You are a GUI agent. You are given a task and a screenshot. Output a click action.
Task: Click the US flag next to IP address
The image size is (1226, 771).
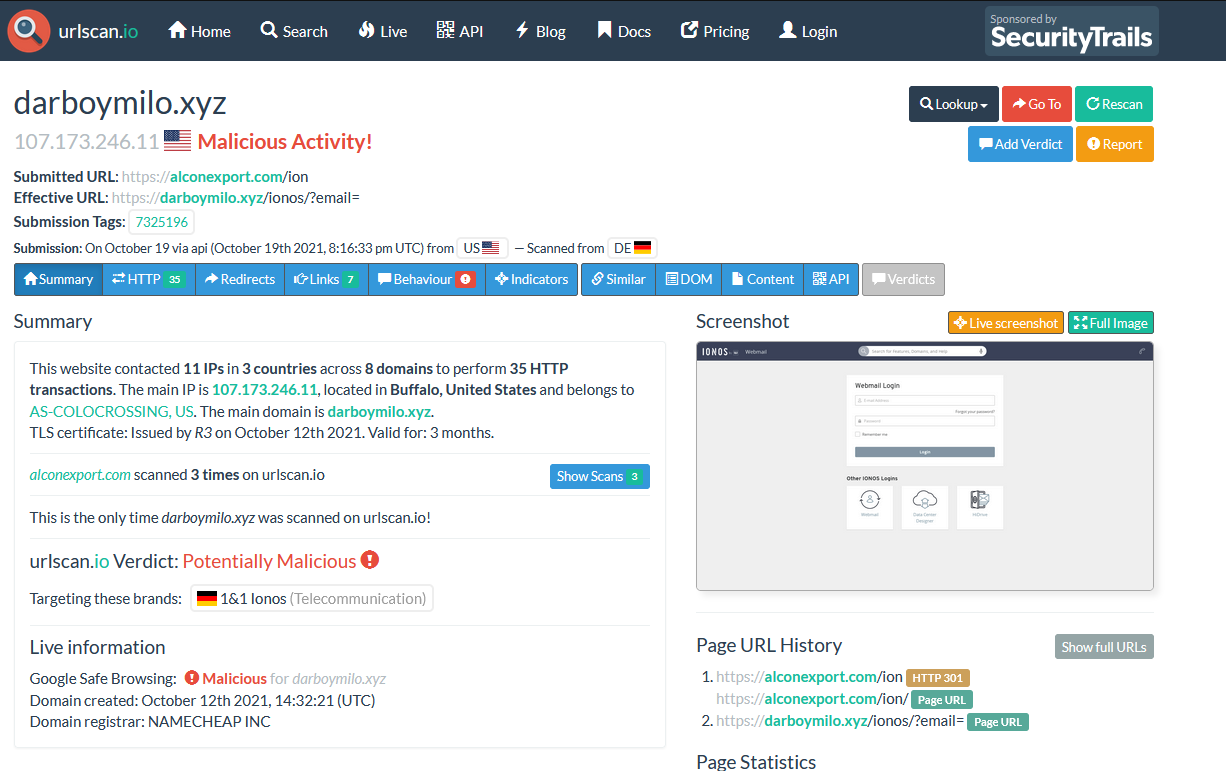click(177, 141)
